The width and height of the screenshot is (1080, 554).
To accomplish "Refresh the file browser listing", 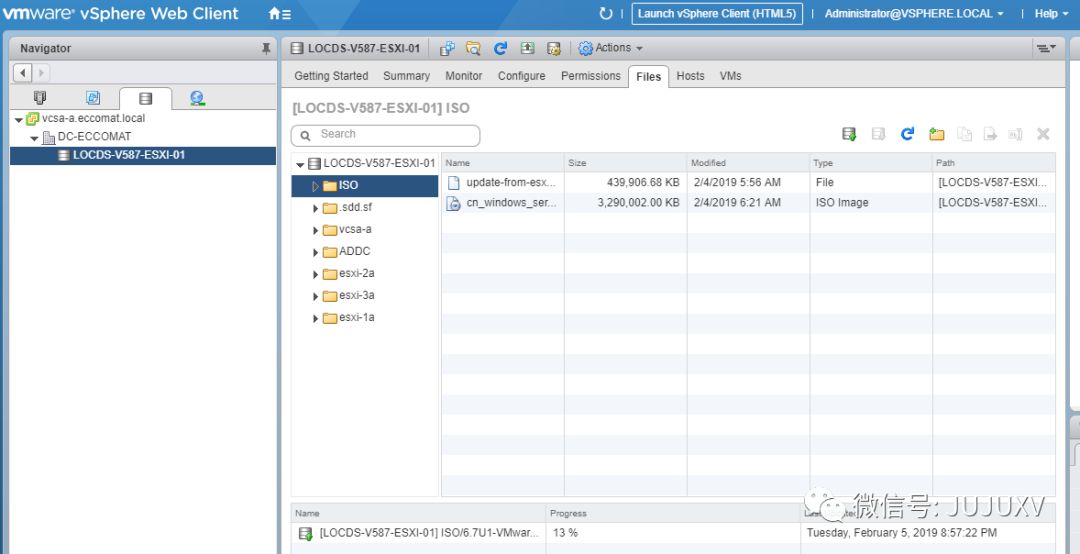I will (907, 134).
